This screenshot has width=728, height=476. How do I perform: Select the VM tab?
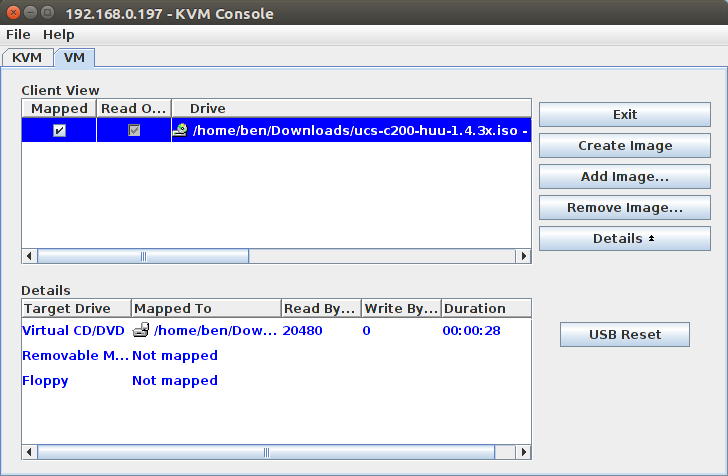pyautogui.click(x=74, y=58)
